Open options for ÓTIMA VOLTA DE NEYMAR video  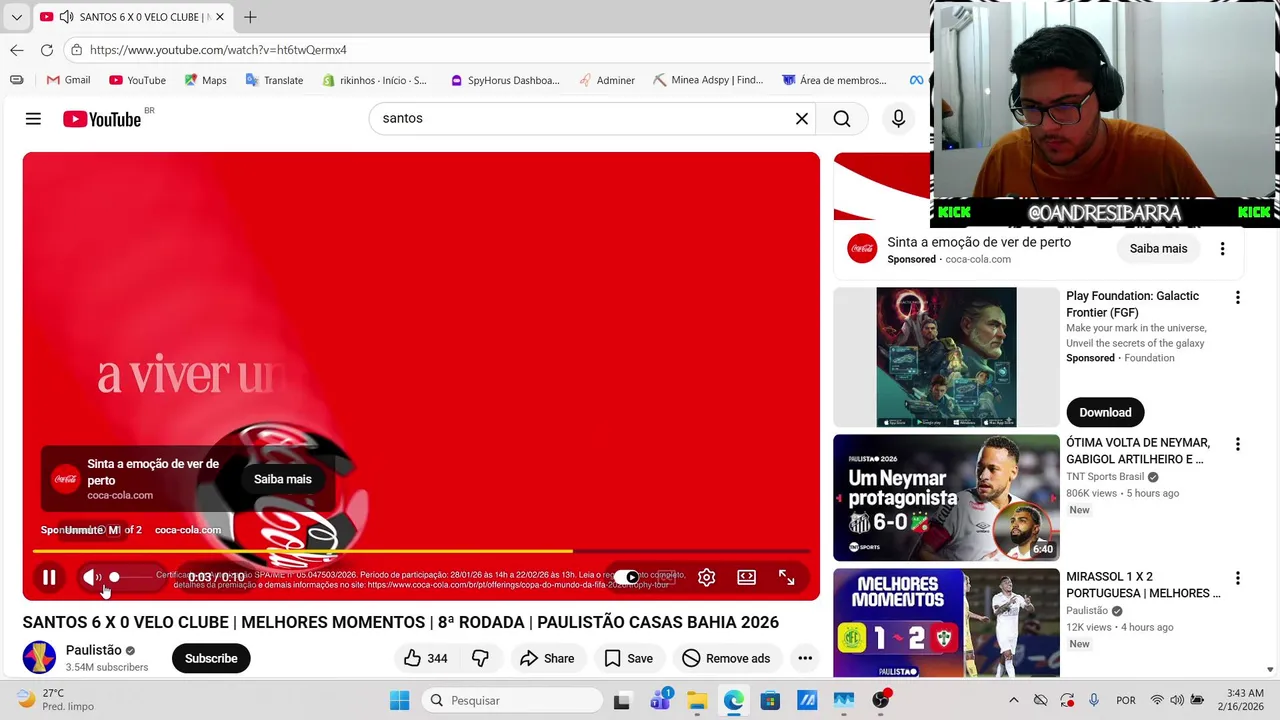[1238, 443]
